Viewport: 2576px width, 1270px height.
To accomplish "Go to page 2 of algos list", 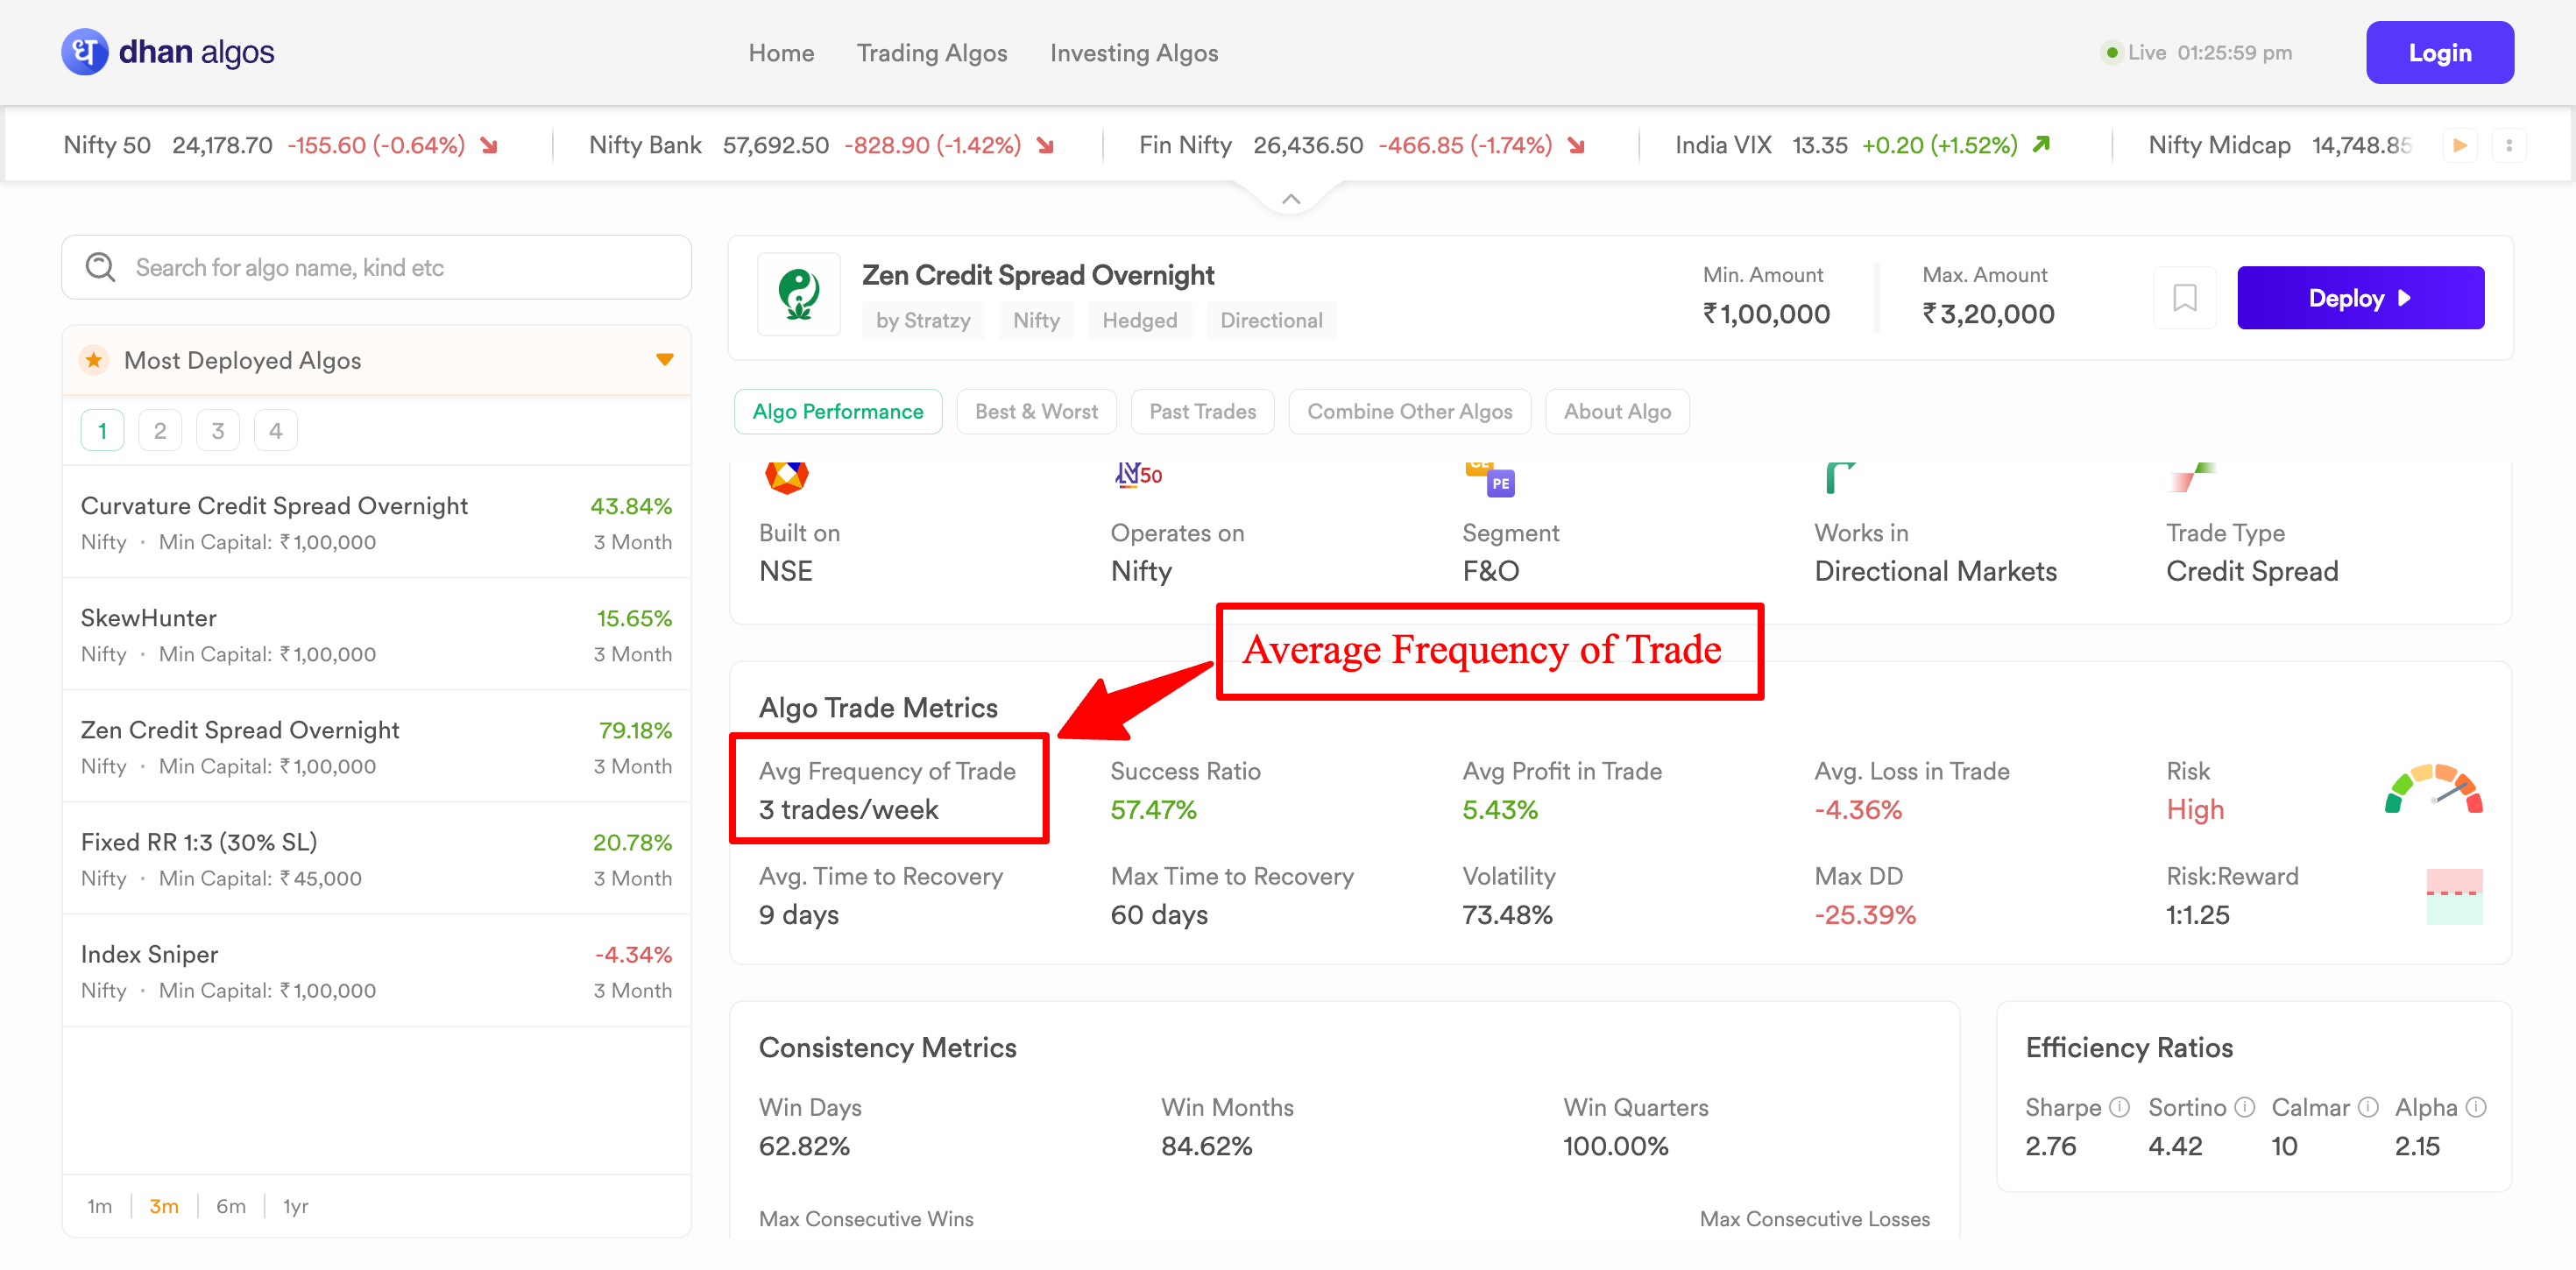I will [160, 431].
